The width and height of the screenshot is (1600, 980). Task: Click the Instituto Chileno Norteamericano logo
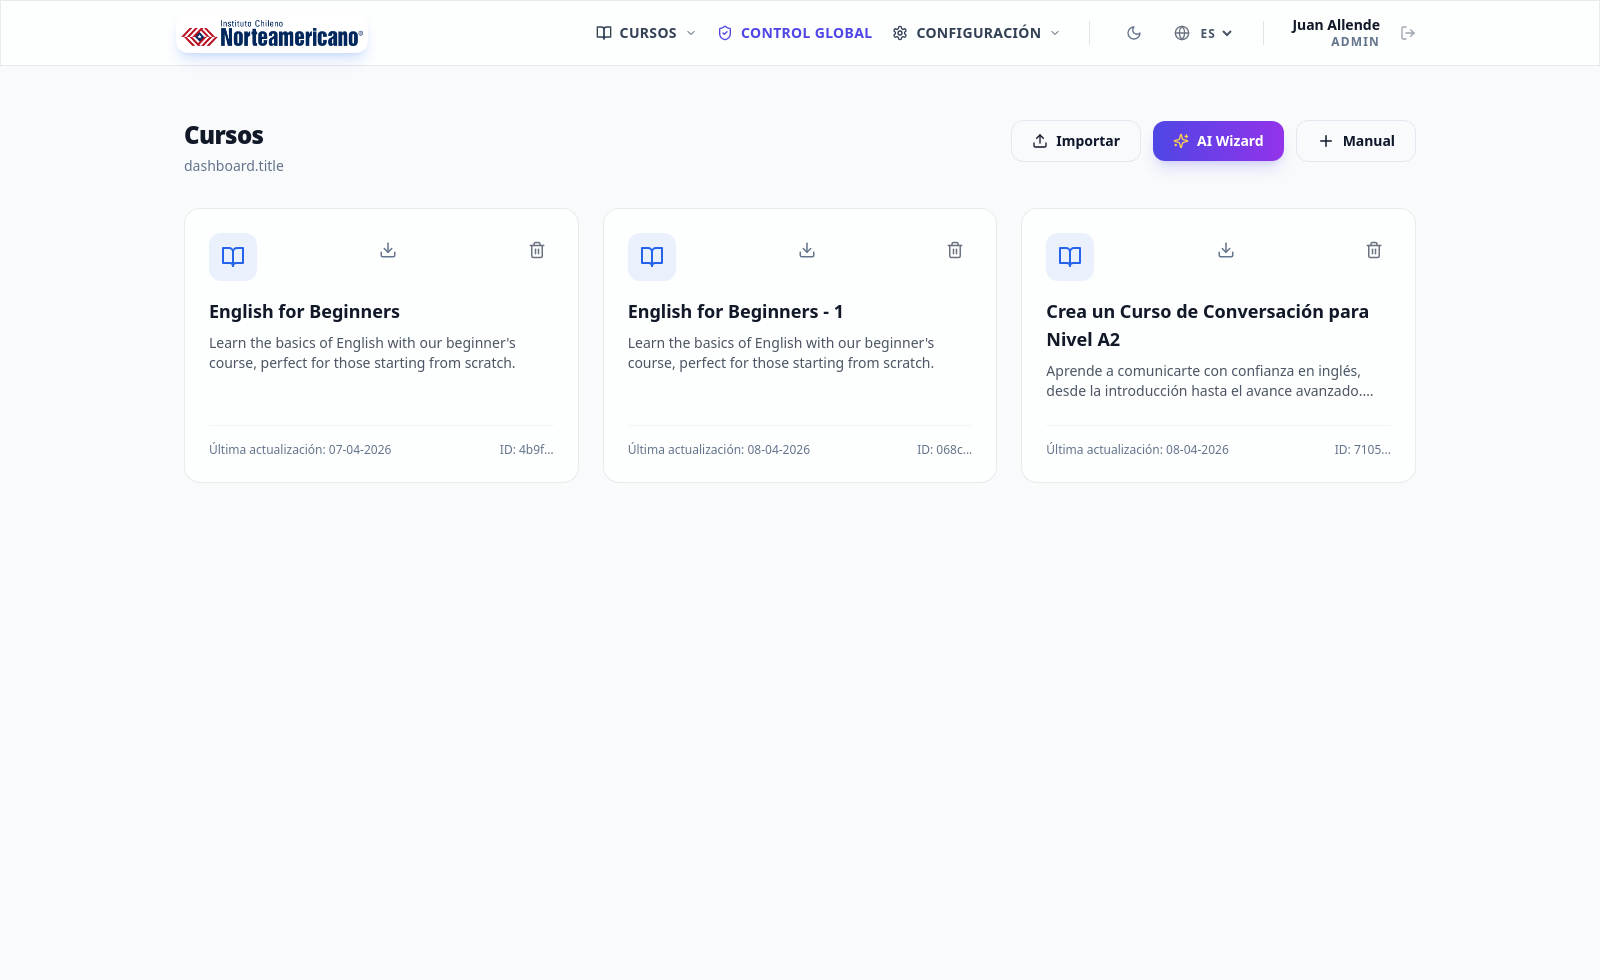[272, 34]
